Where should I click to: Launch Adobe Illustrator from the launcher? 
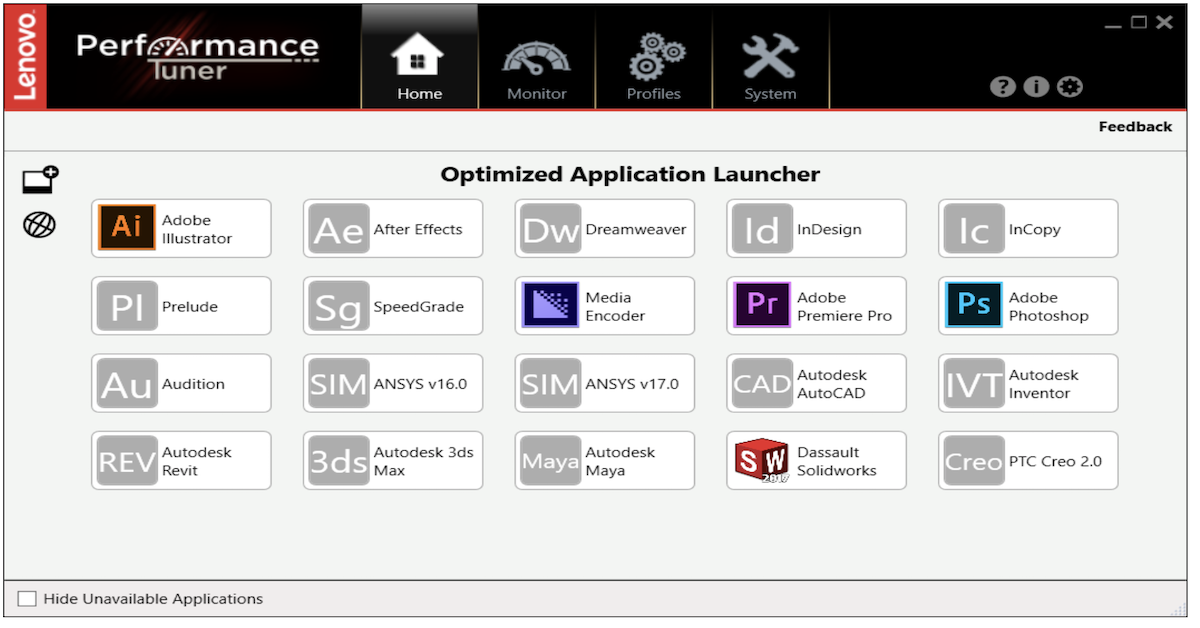pos(181,229)
